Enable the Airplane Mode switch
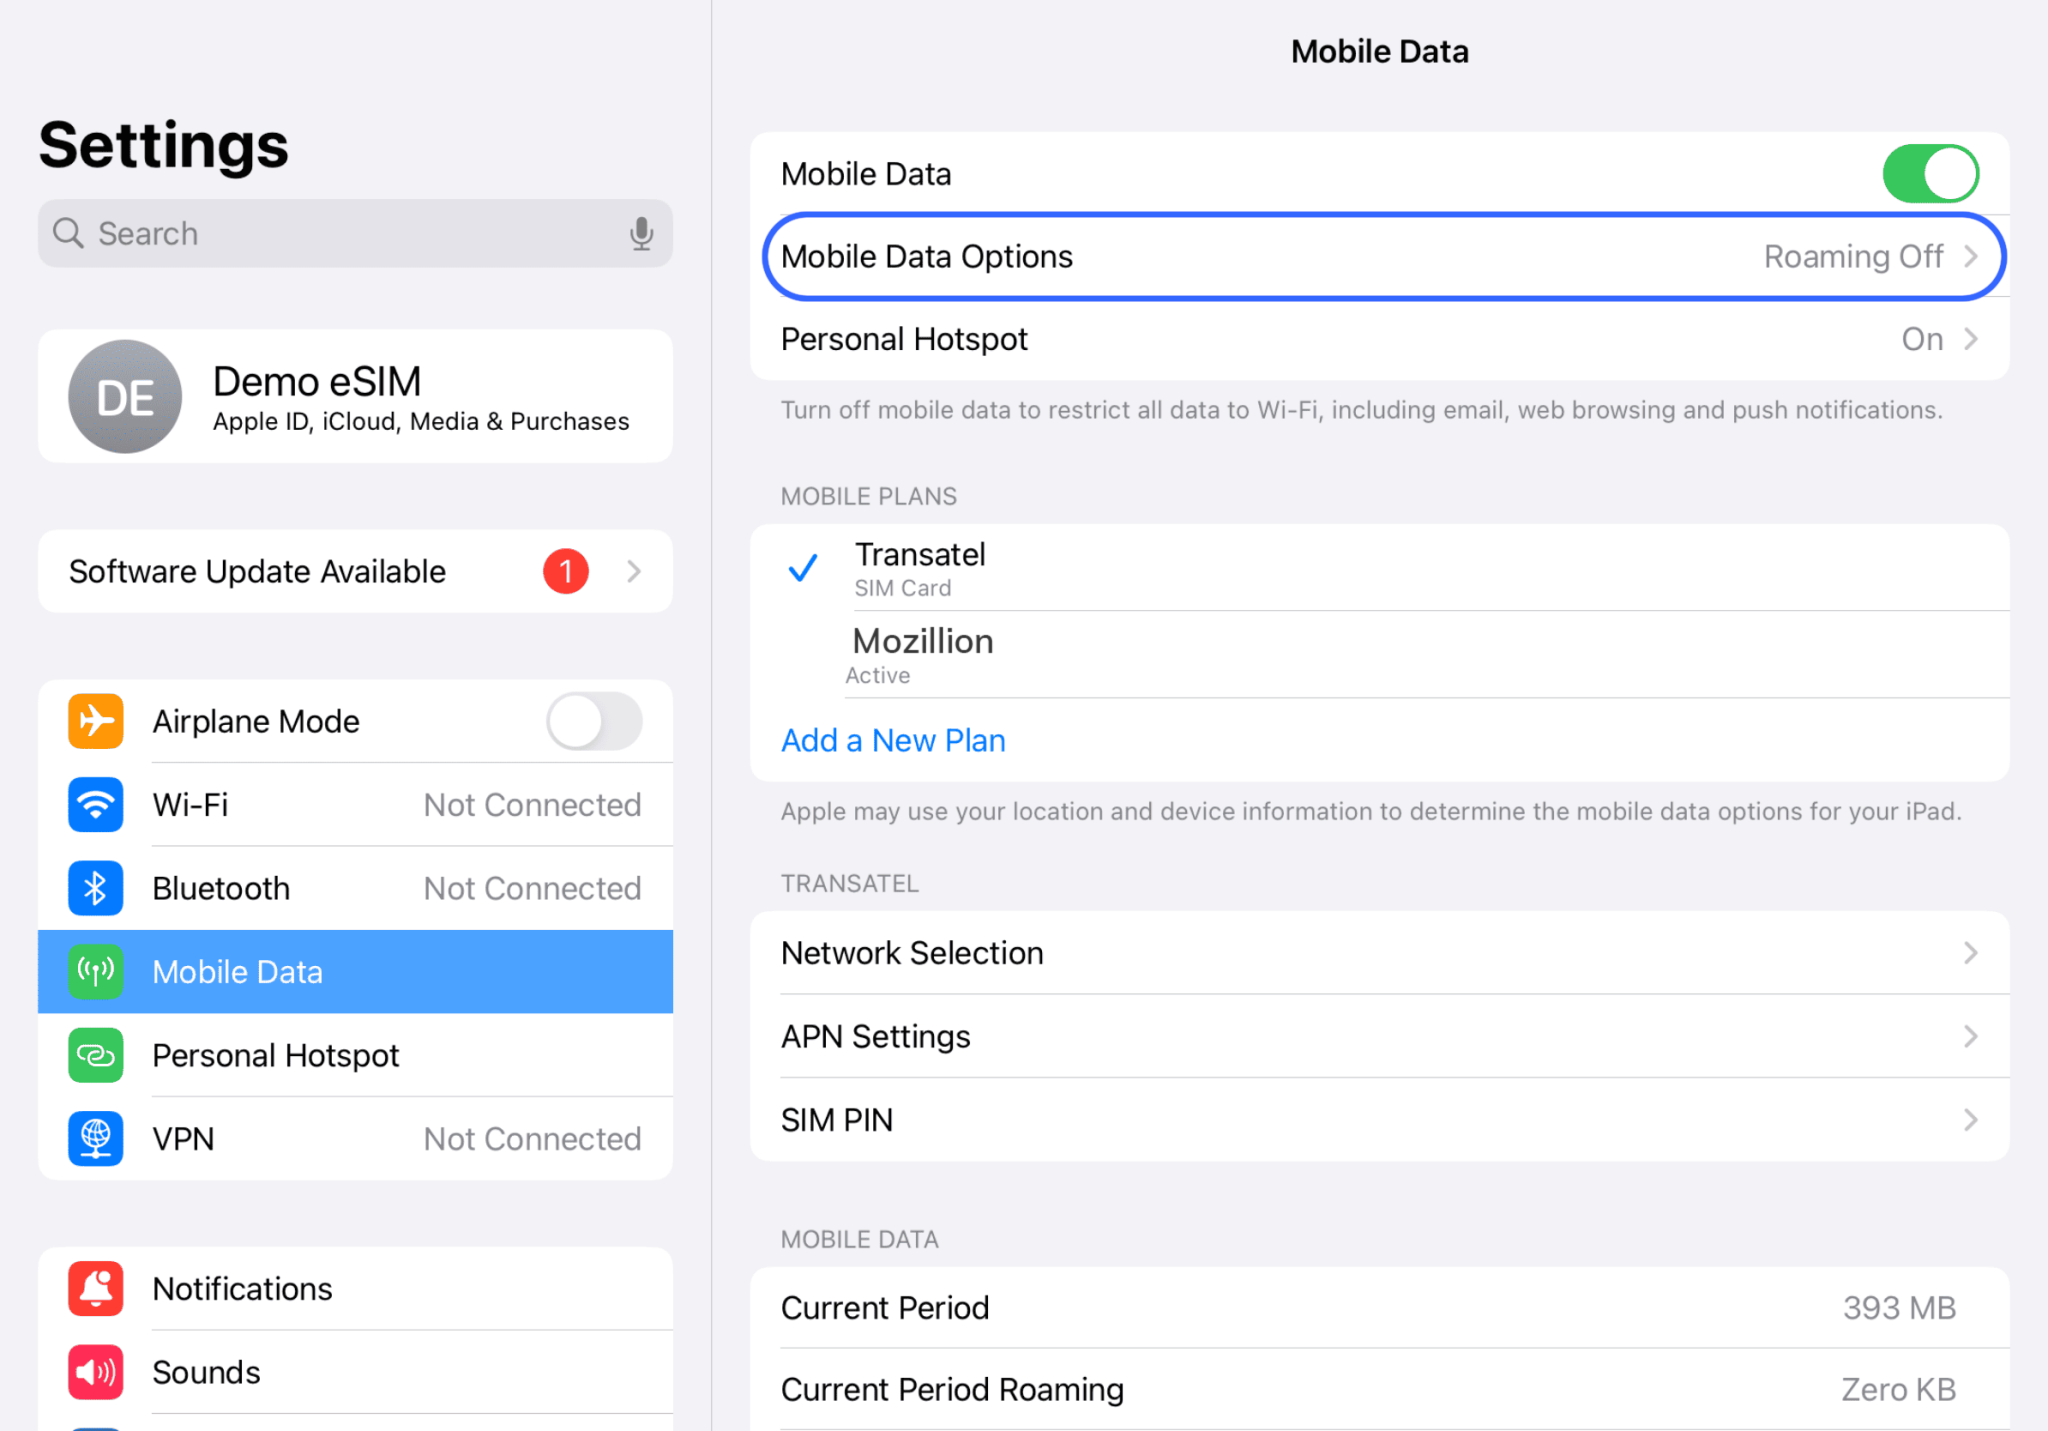 pyautogui.click(x=594, y=721)
